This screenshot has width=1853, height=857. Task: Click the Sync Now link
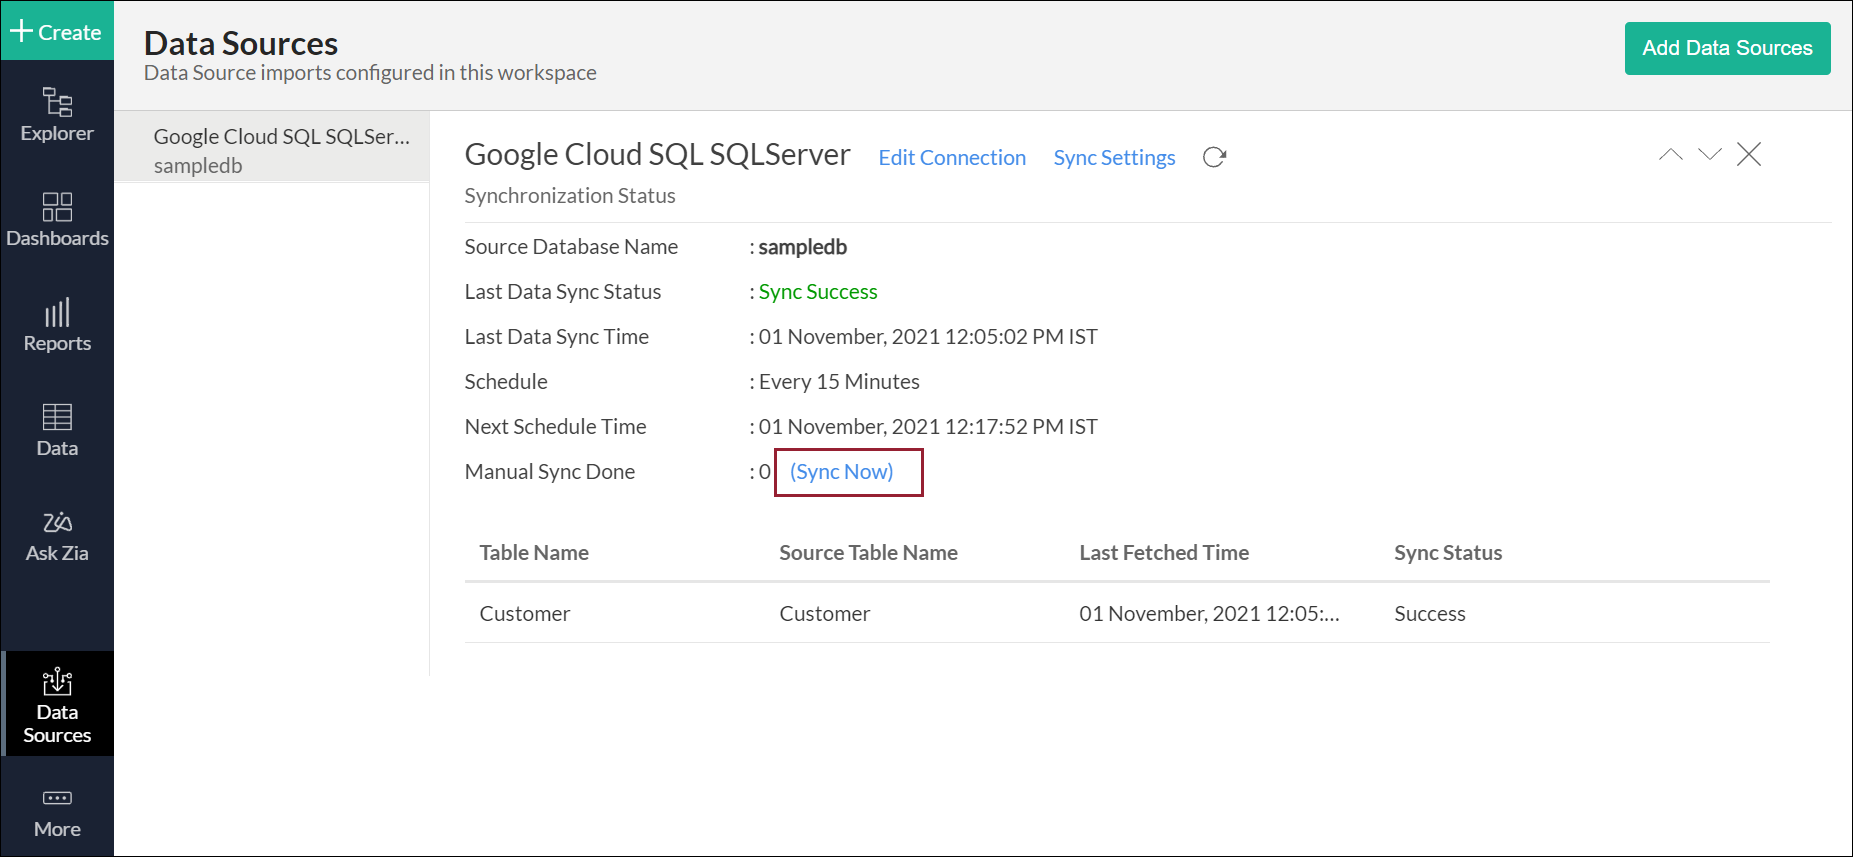tap(841, 472)
